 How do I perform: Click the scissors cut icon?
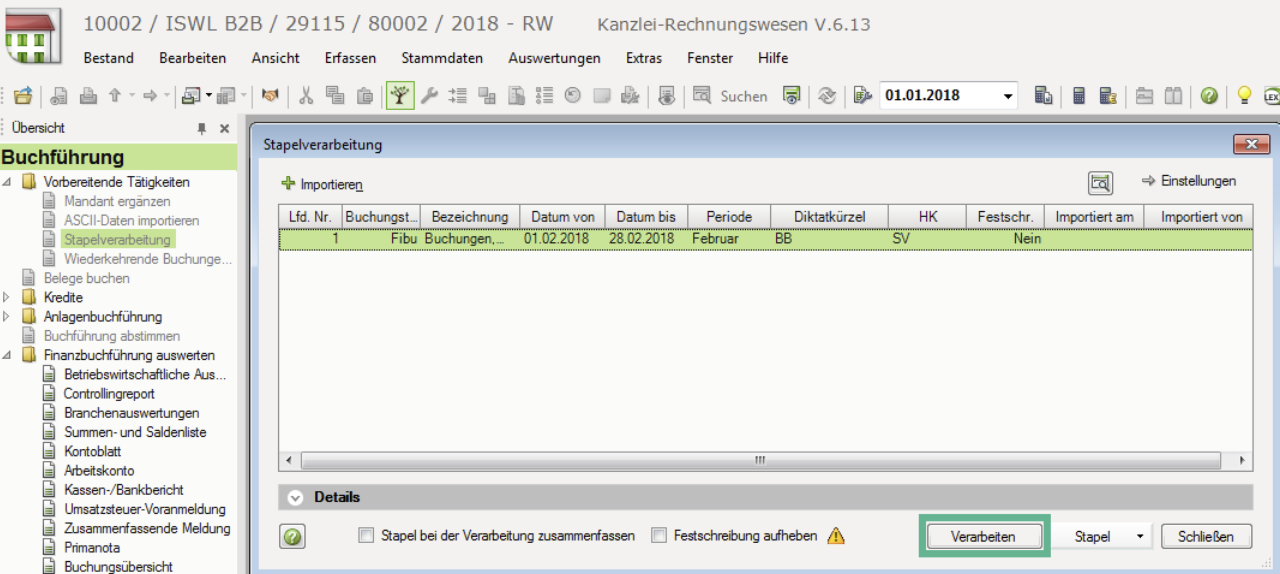(x=307, y=96)
